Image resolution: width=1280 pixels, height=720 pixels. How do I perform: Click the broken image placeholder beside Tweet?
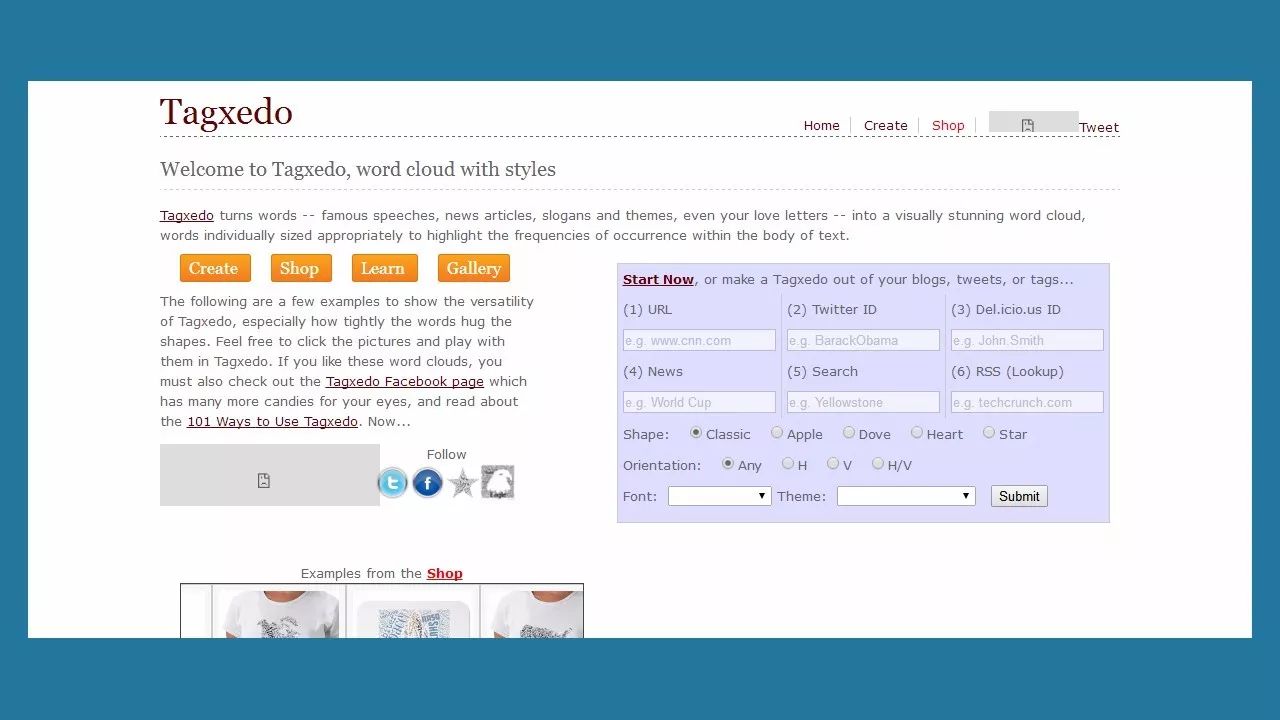click(x=1033, y=122)
